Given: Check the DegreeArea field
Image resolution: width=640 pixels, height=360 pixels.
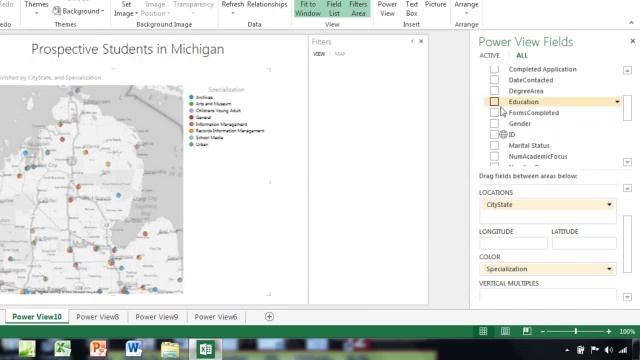Looking at the screenshot, I should pos(494,91).
